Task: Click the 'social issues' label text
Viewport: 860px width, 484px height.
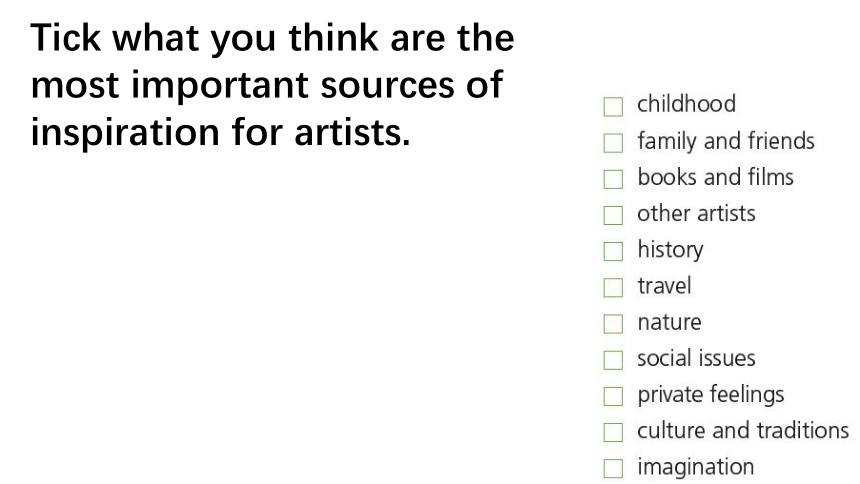Action: [x=696, y=358]
